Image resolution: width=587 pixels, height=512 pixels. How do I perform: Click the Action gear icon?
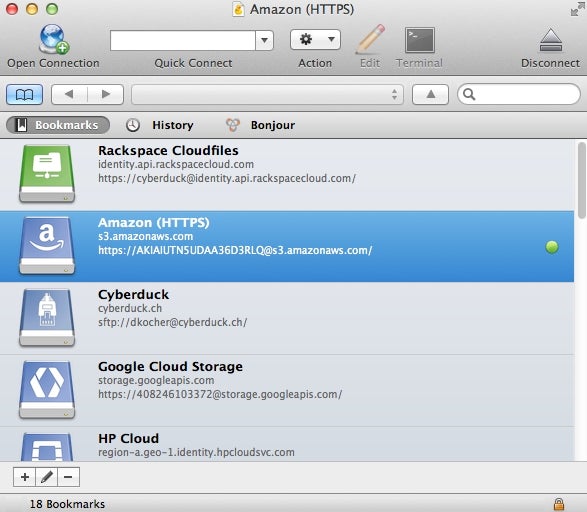pyautogui.click(x=306, y=39)
